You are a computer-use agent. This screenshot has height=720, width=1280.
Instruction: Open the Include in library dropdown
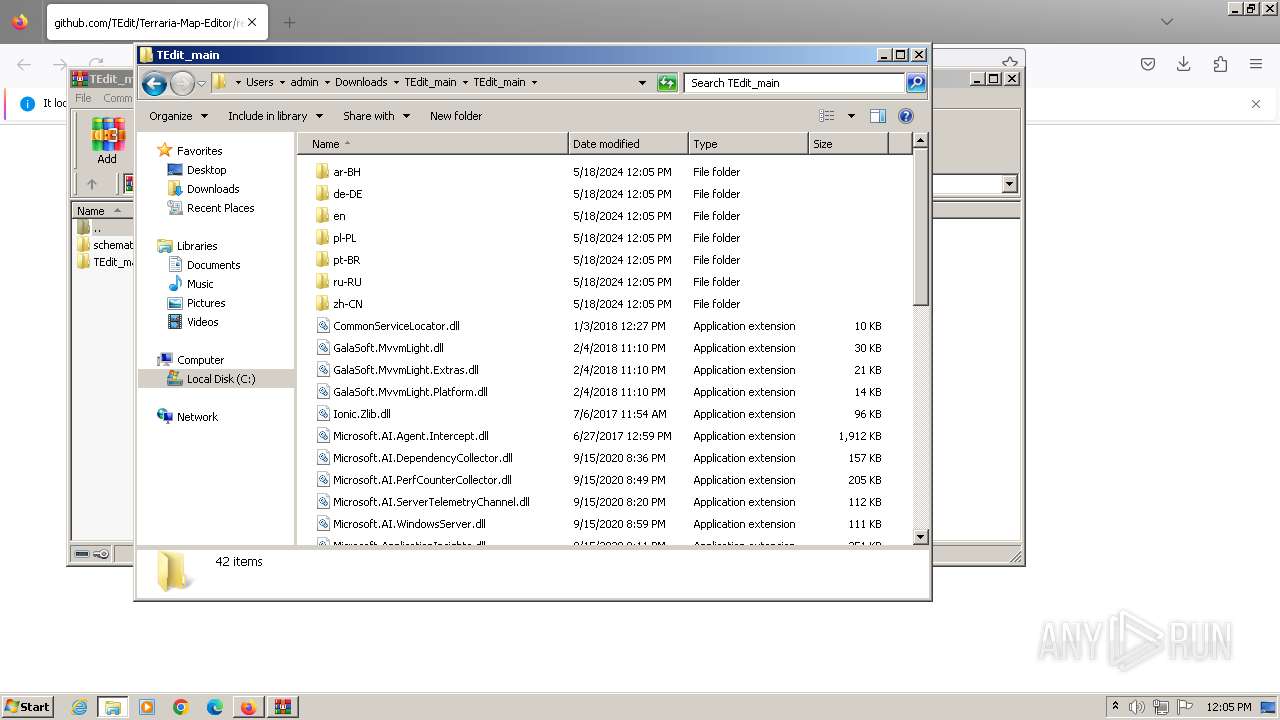point(275,116)
